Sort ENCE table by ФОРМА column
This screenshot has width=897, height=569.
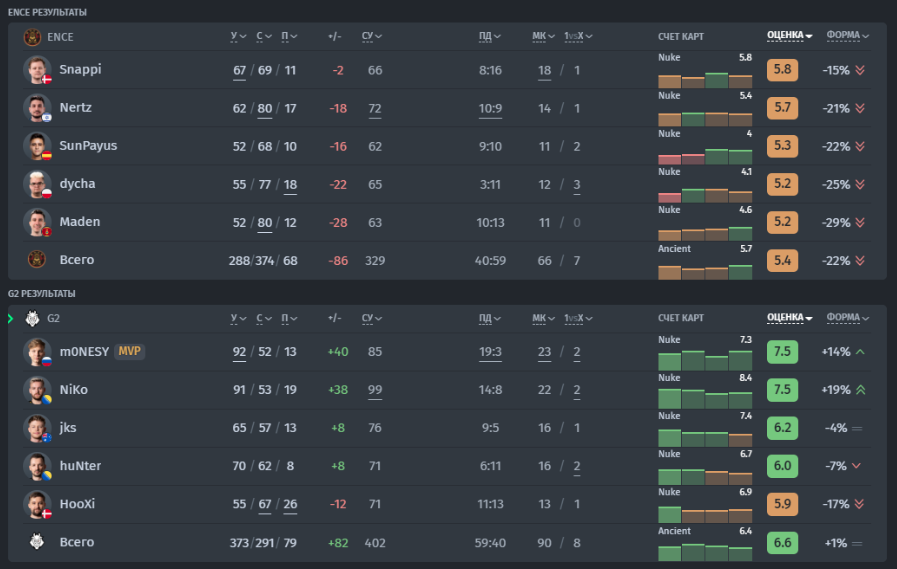coord(848,35)
